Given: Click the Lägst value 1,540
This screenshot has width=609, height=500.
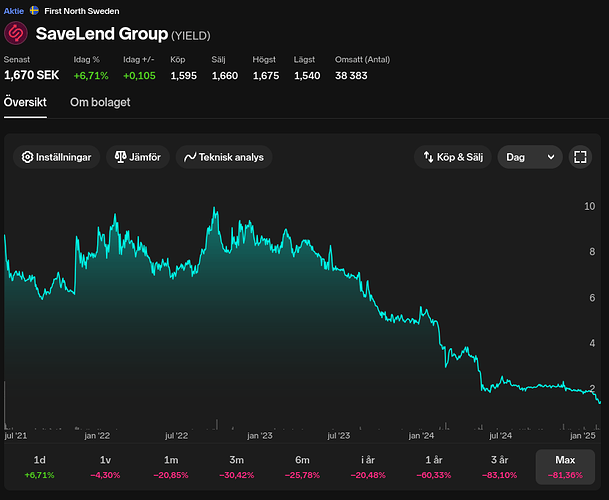Looking at the screenshot, I should pos(307,75).
